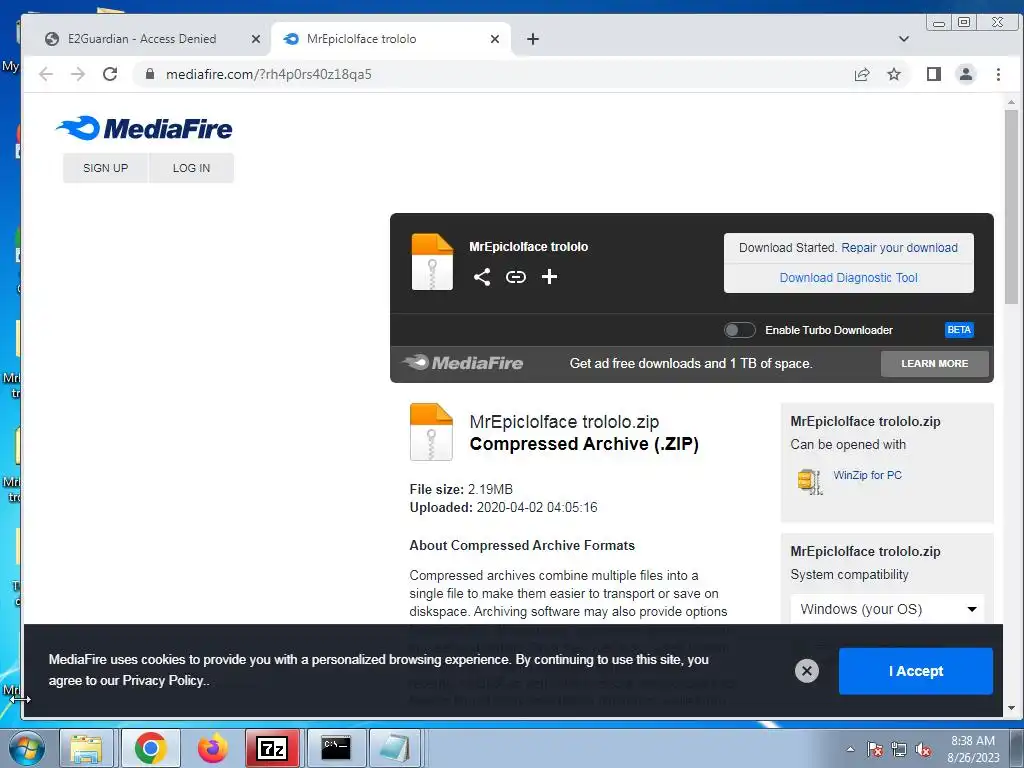Click the taskbar clock showing 8:38 AM
Screen dimensions: 1024x768
pyautogui.click(x=973, y=749)
